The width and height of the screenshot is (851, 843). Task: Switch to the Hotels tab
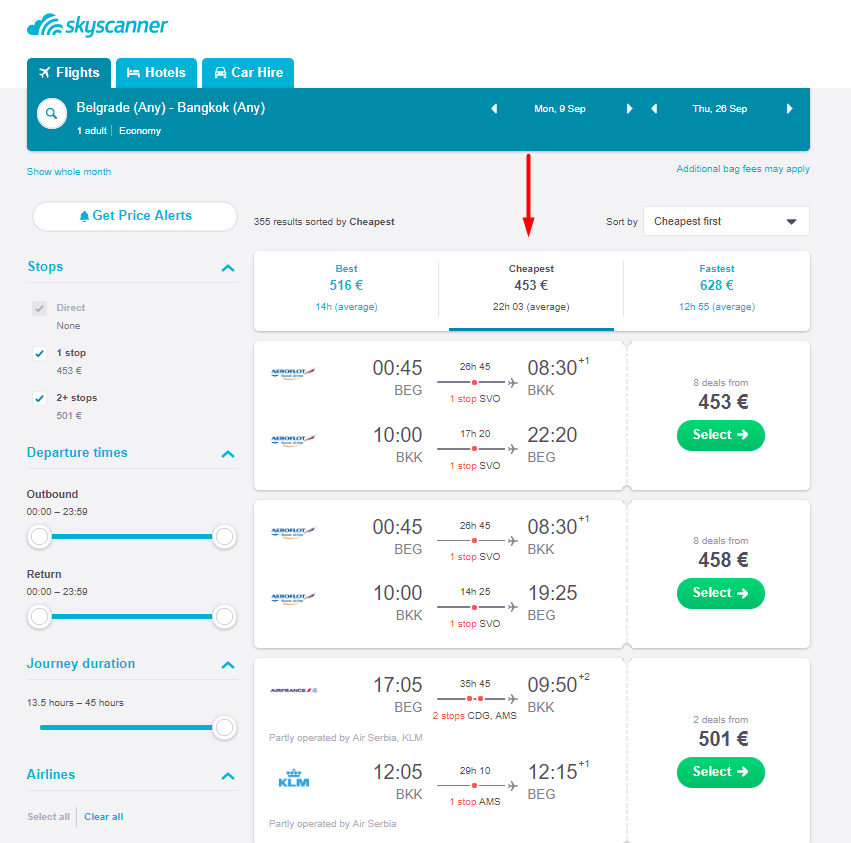click(156, 73)
